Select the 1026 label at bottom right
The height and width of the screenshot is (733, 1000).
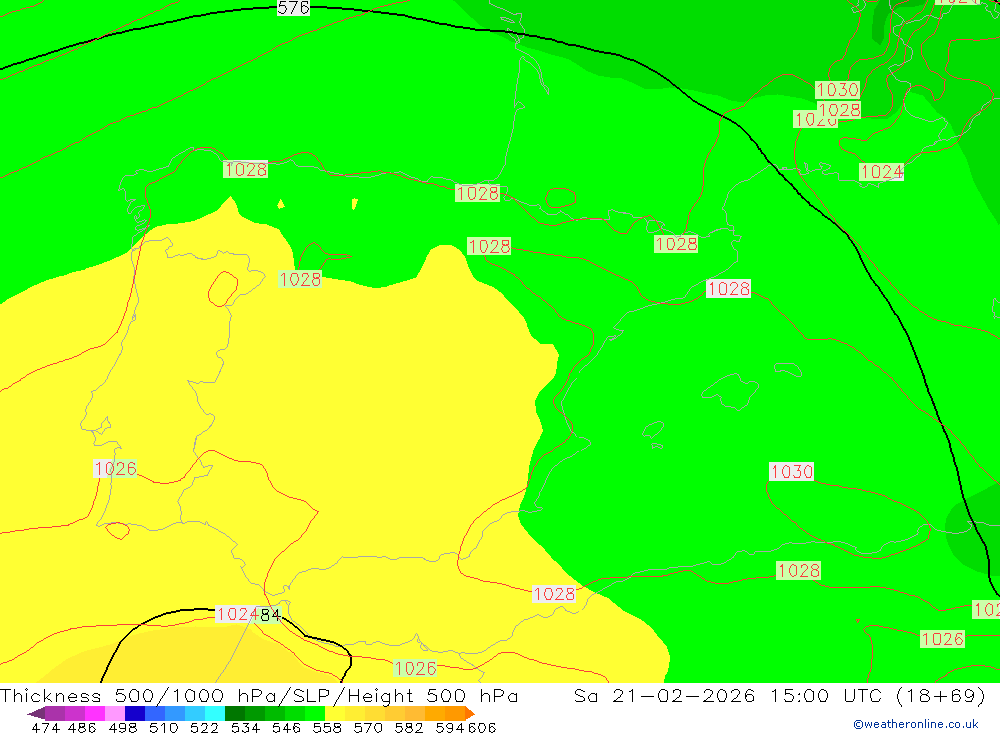(x=942, y=639)
